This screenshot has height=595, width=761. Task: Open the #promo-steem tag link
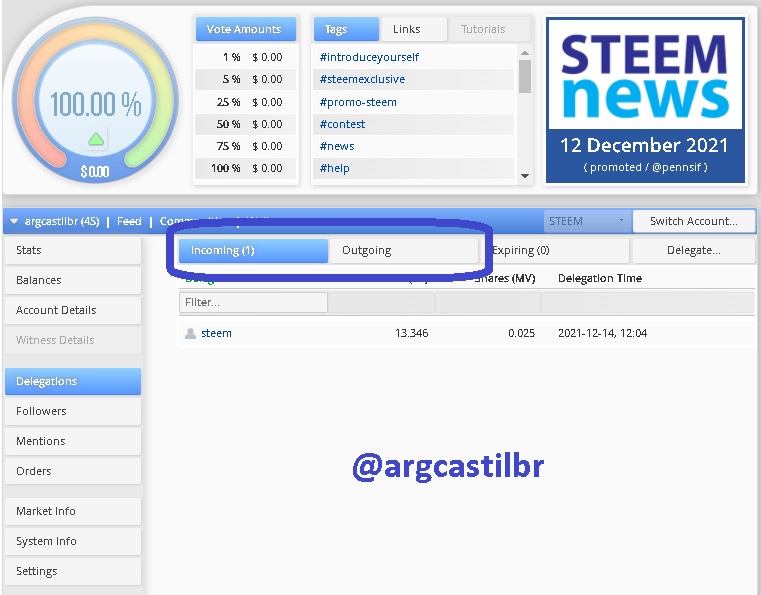(358, 102)
